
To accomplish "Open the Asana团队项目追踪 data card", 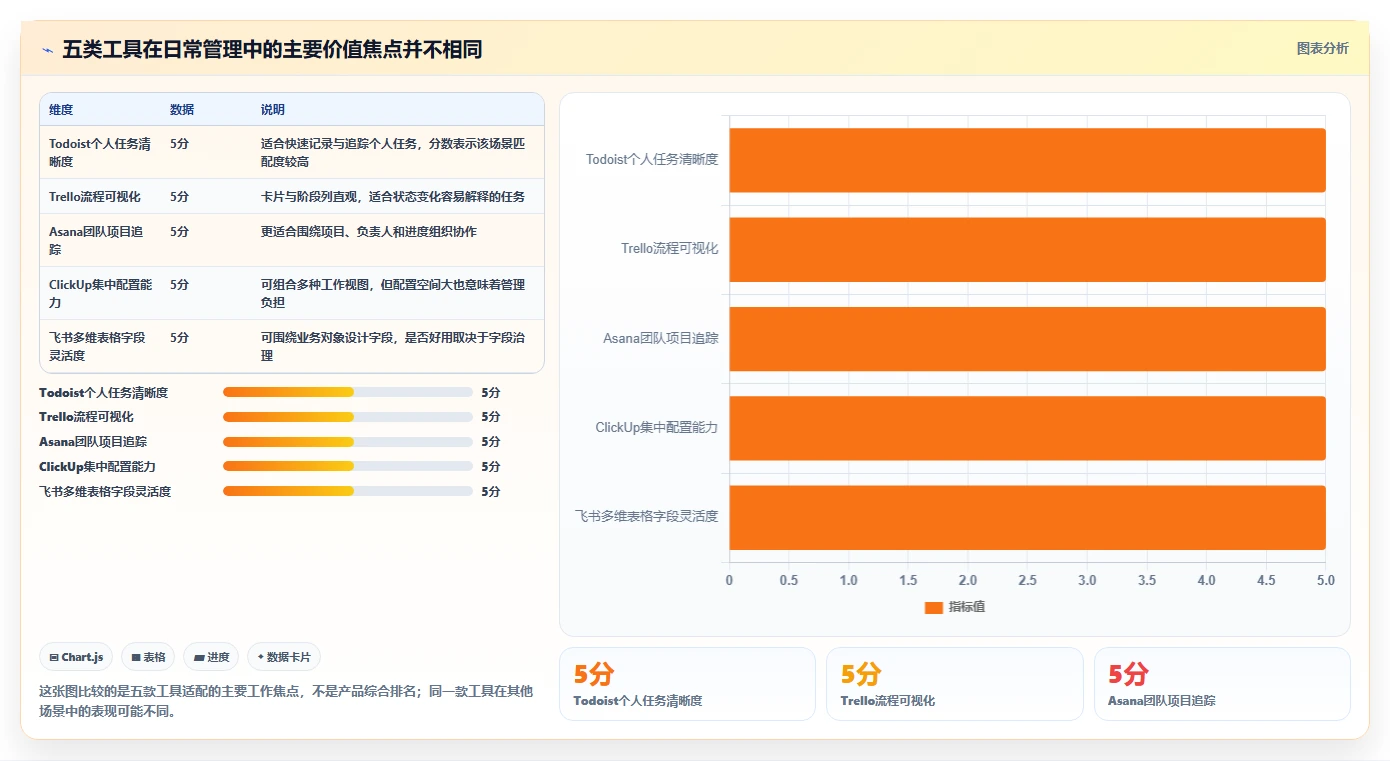I will [1222, 684].
